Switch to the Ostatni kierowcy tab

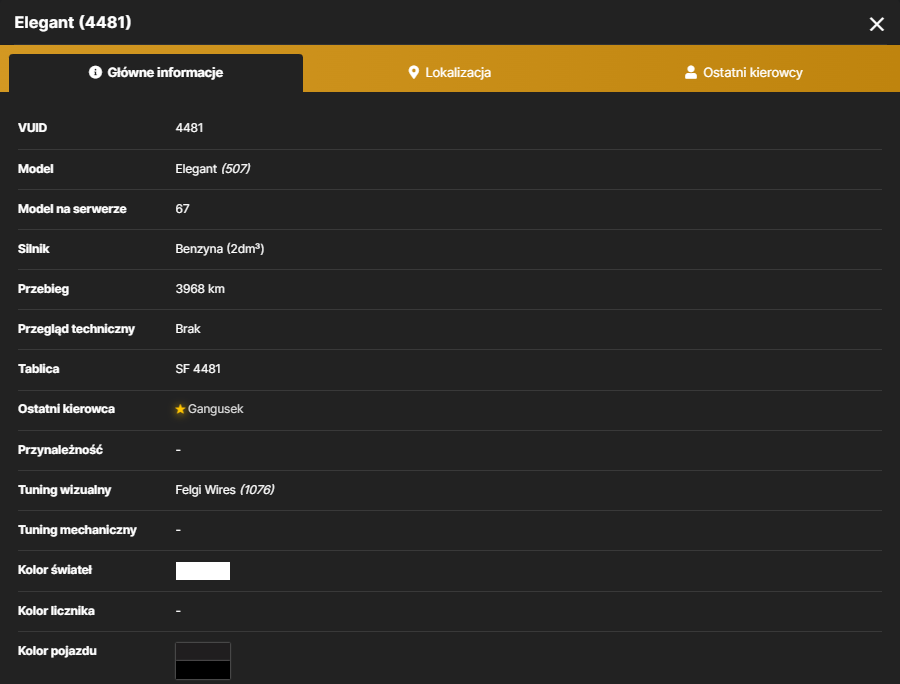[744, 73]
